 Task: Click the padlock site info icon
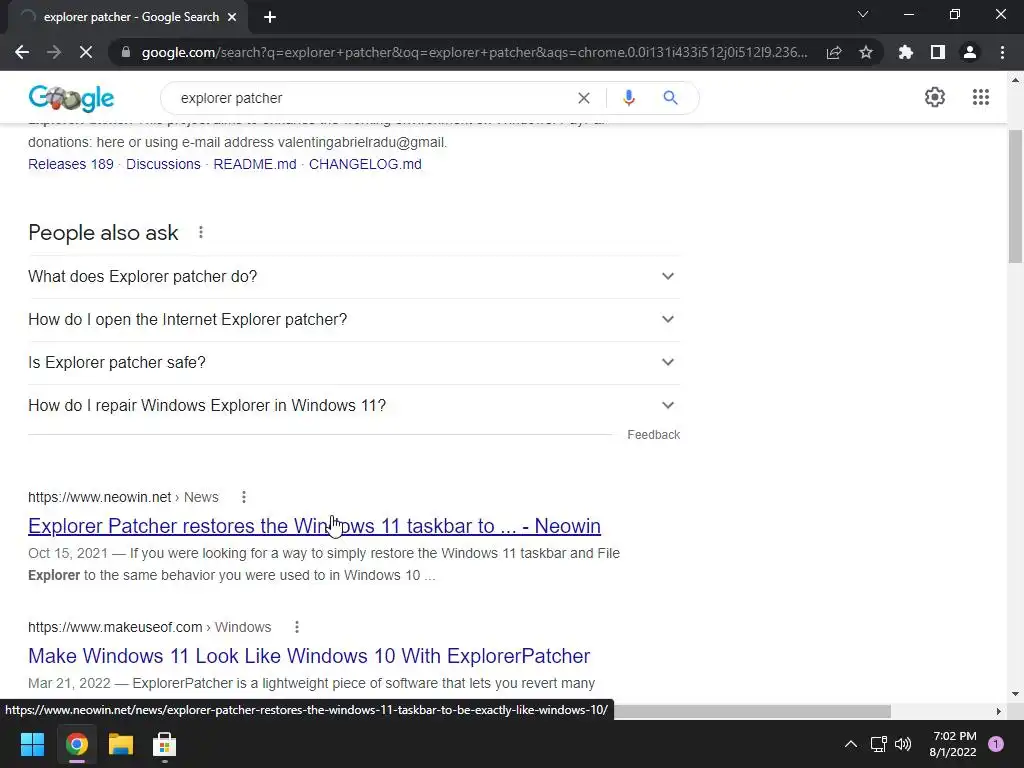125,52
